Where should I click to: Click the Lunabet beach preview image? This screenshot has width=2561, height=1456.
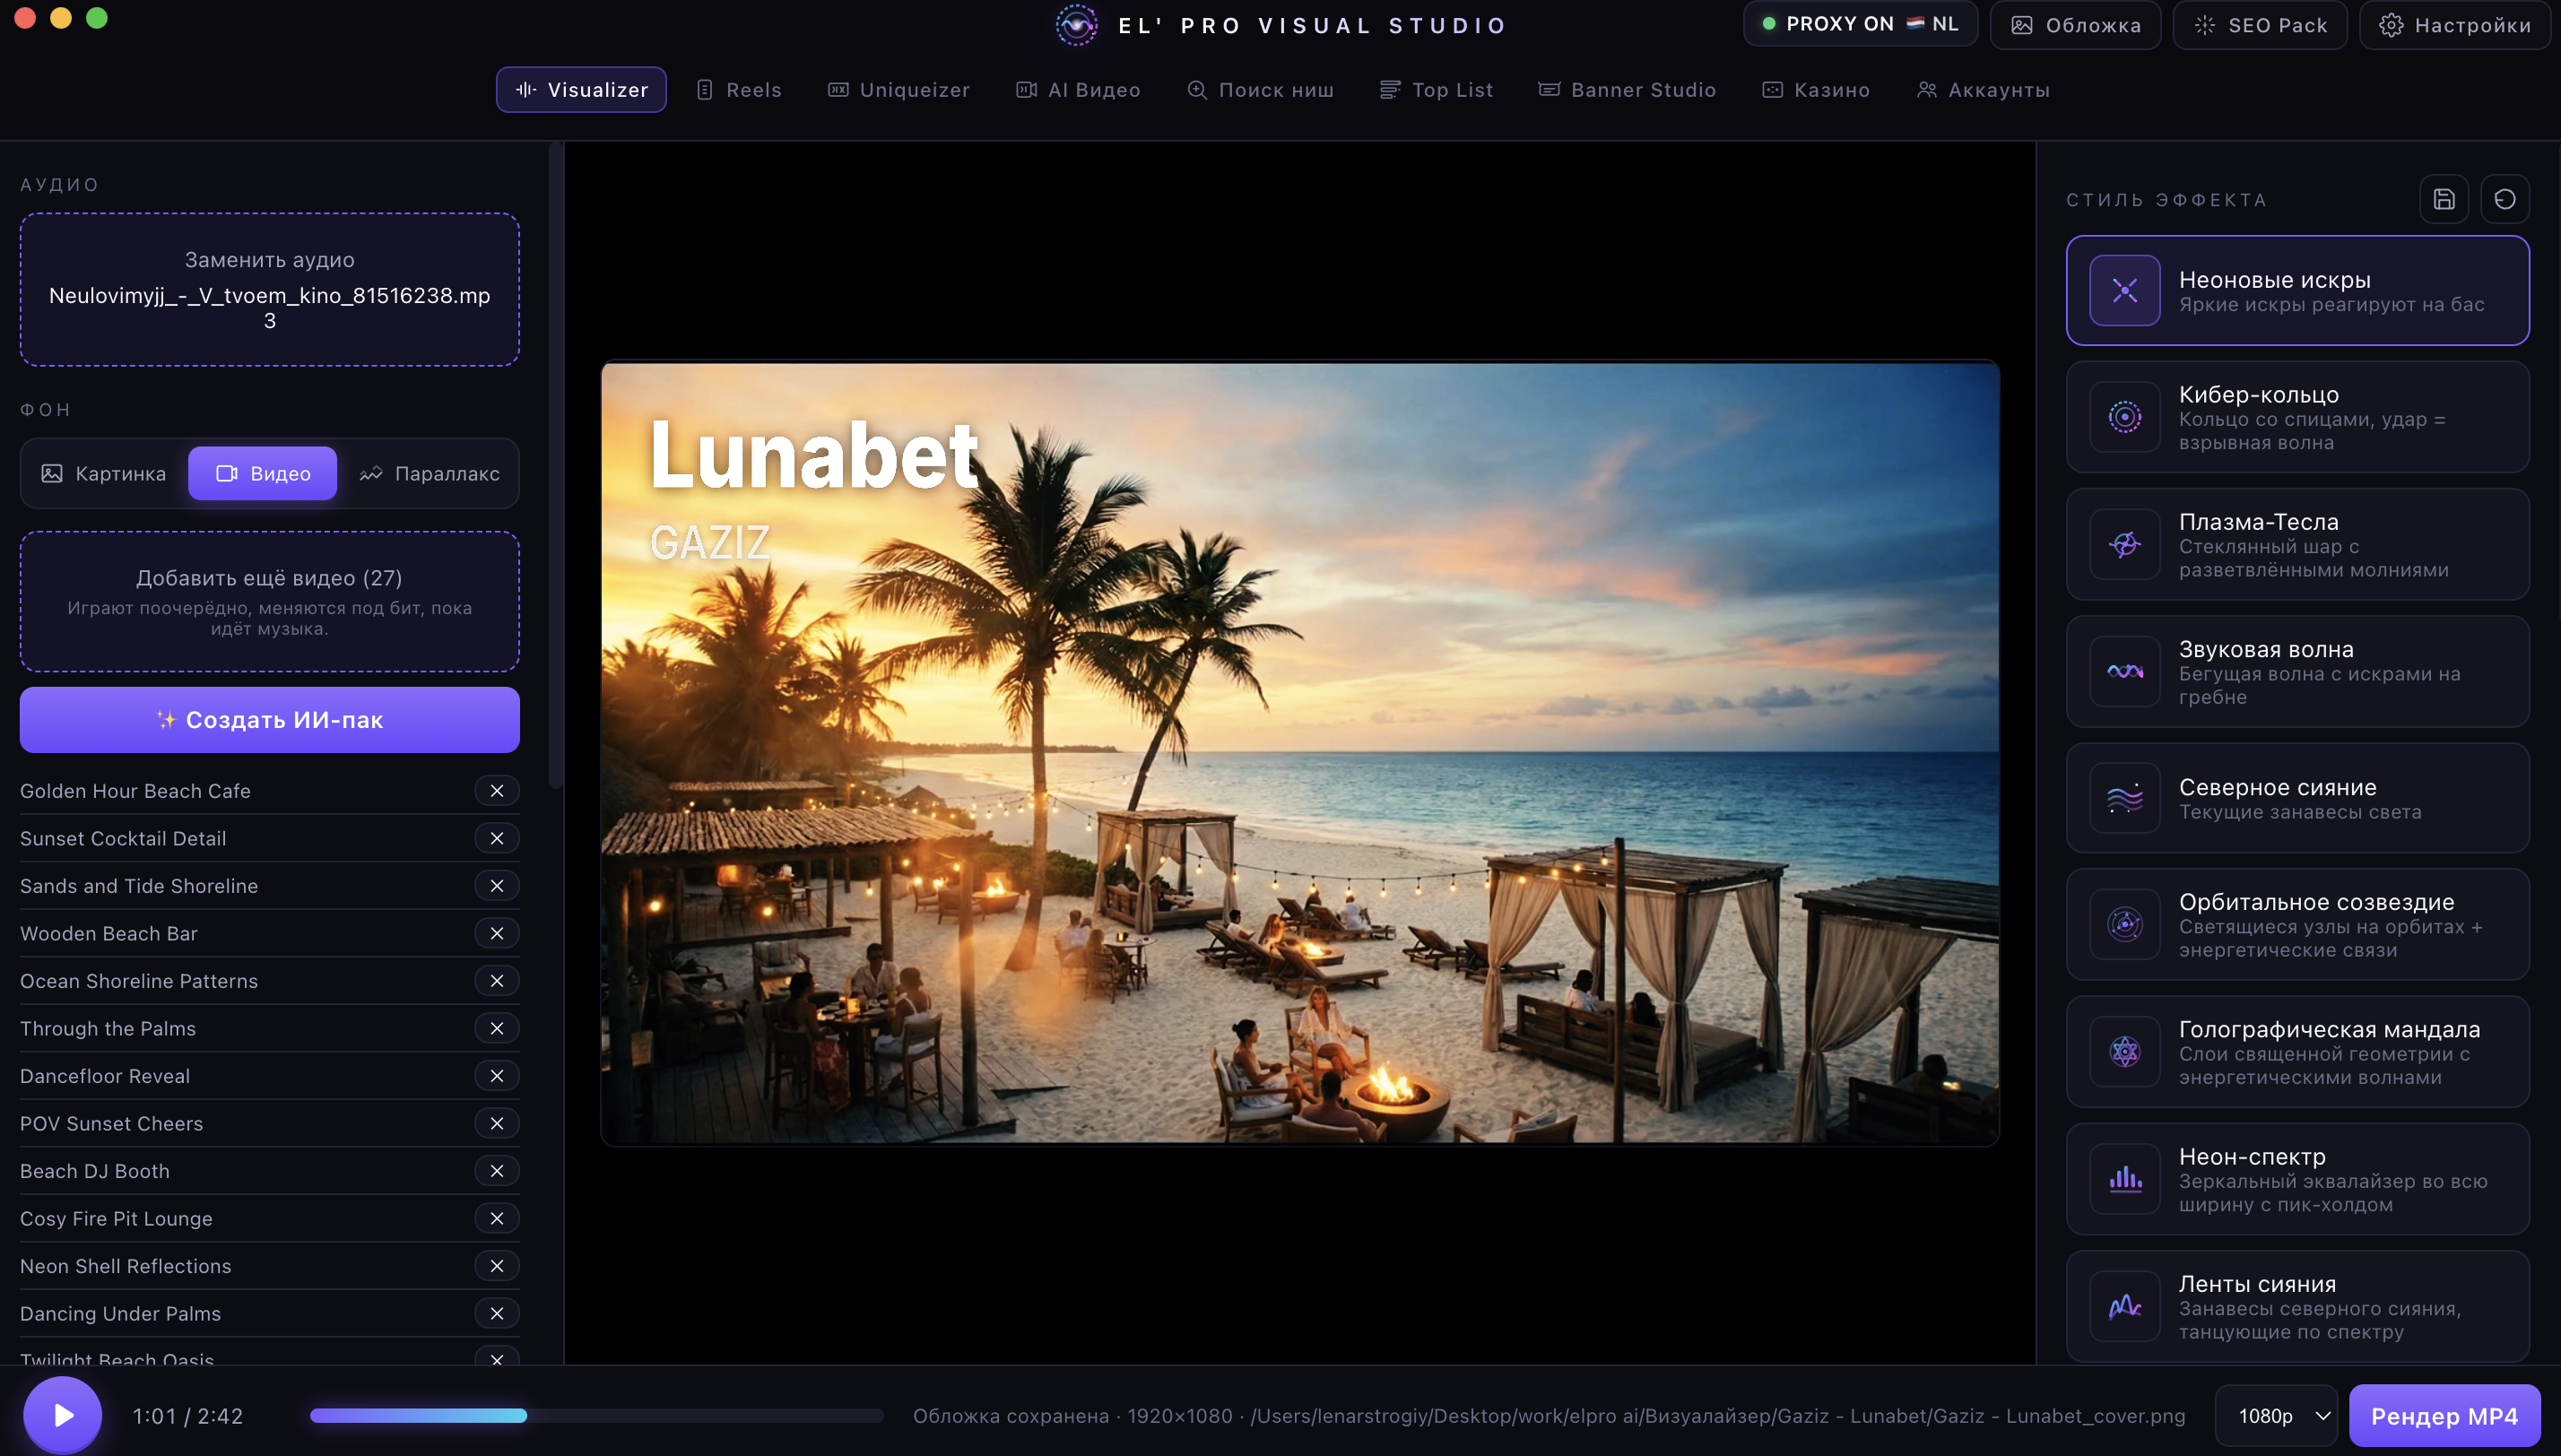point(1299,753)
